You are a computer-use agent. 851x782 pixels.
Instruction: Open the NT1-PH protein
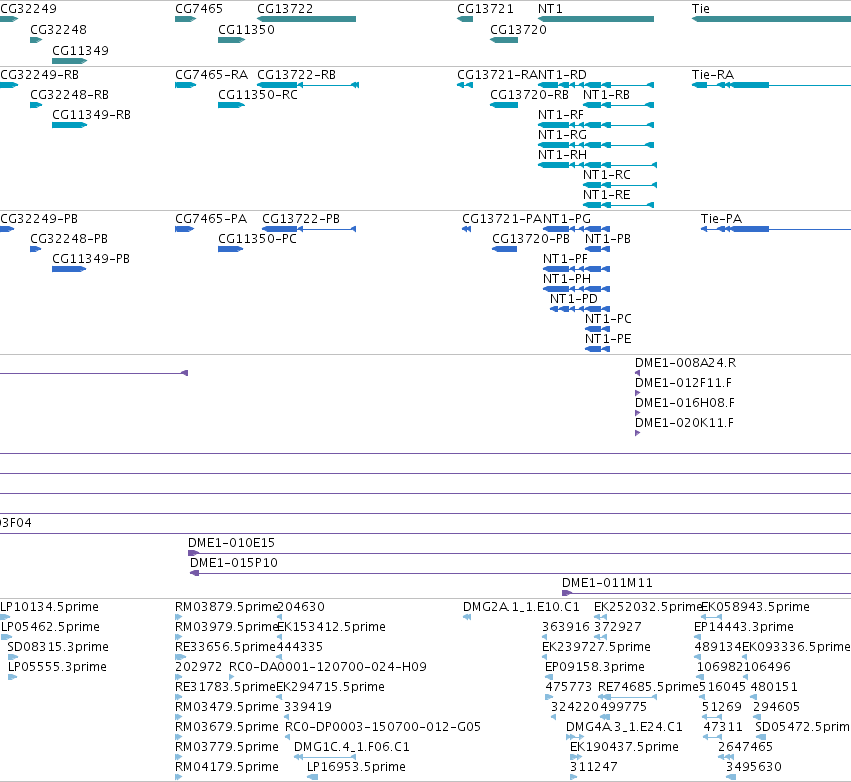pyautogui.click(x=567, y=279)
